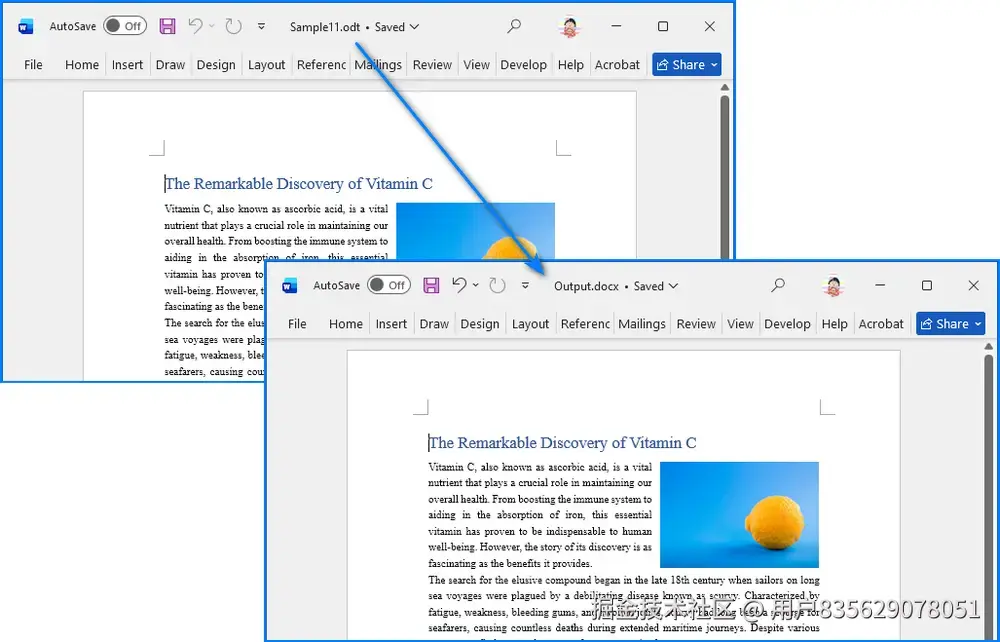Image resolution: width=1000 pixels, height=642 pixels.
Task: Open File tab in Output.docx window
Action: click(x=297, y=323)
